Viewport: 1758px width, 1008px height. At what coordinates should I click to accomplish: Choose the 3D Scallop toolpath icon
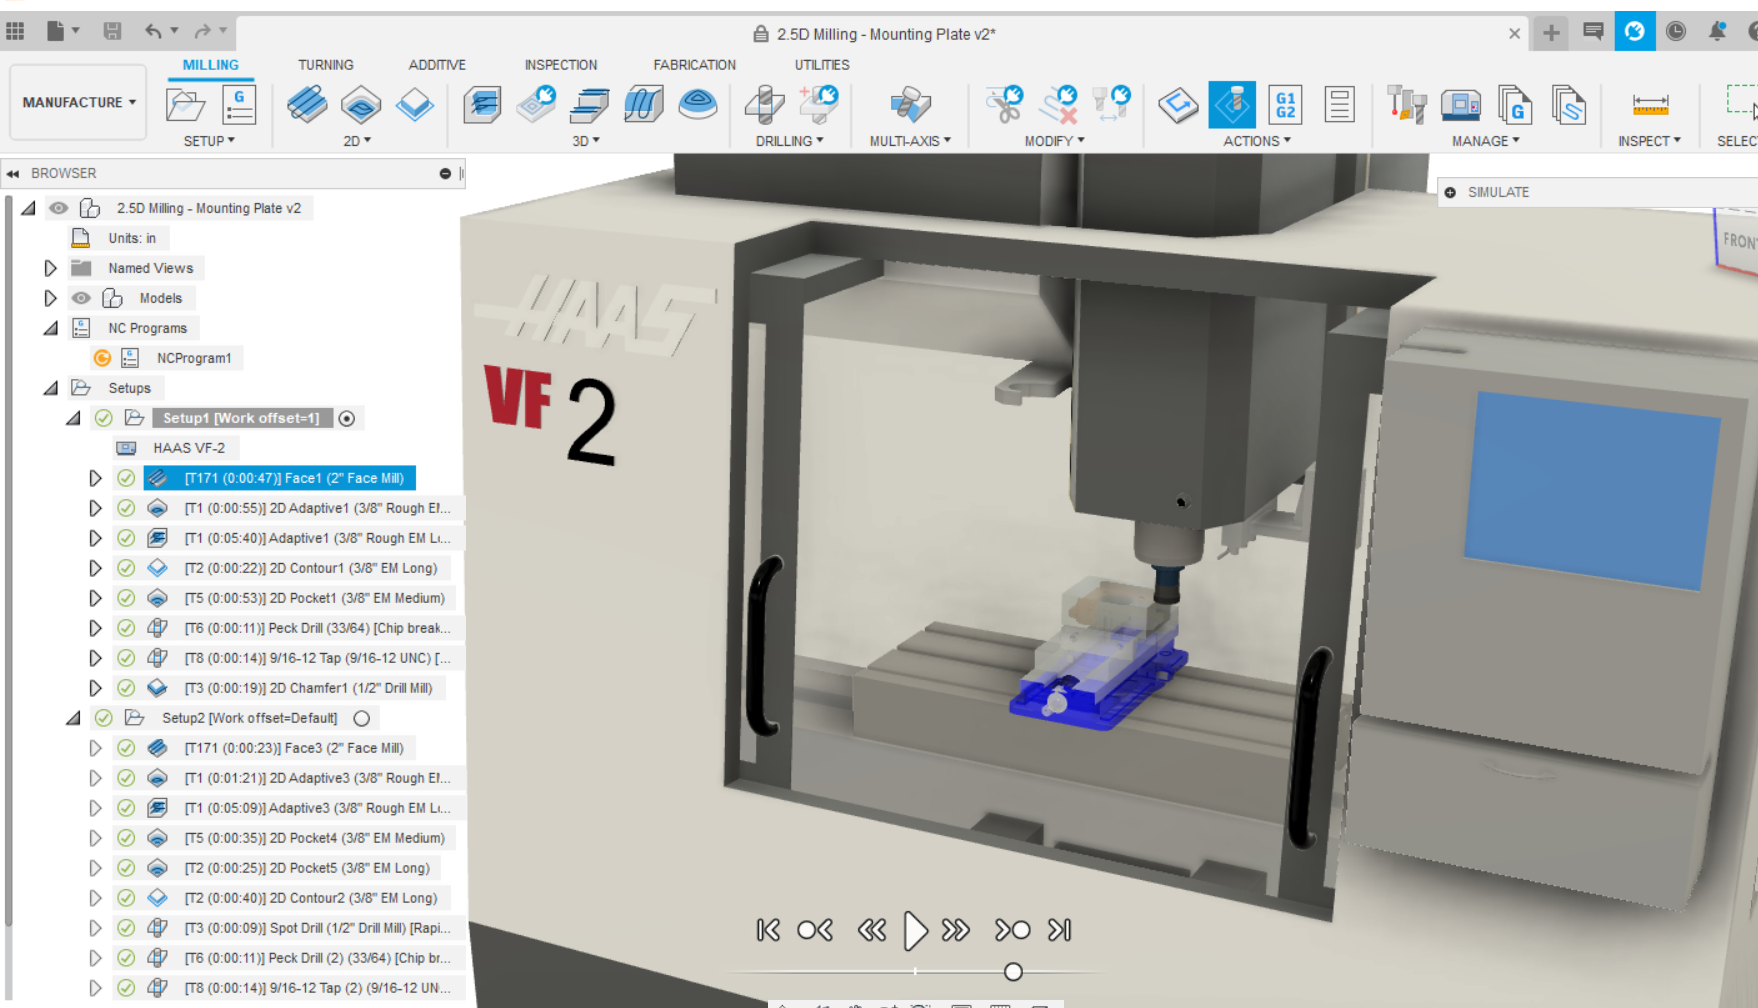coord(698,105)
